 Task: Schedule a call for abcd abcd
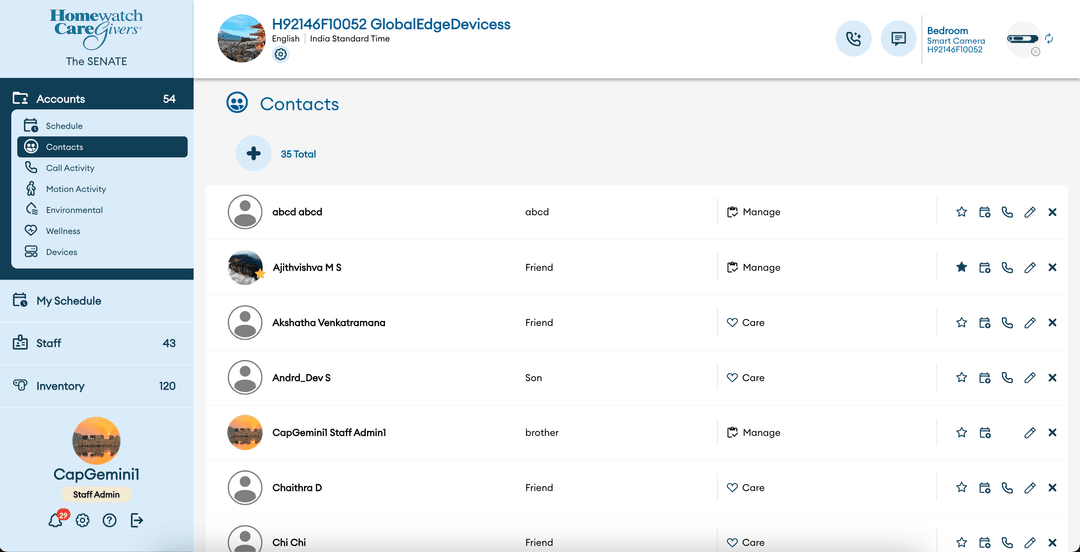pos(985,212)
